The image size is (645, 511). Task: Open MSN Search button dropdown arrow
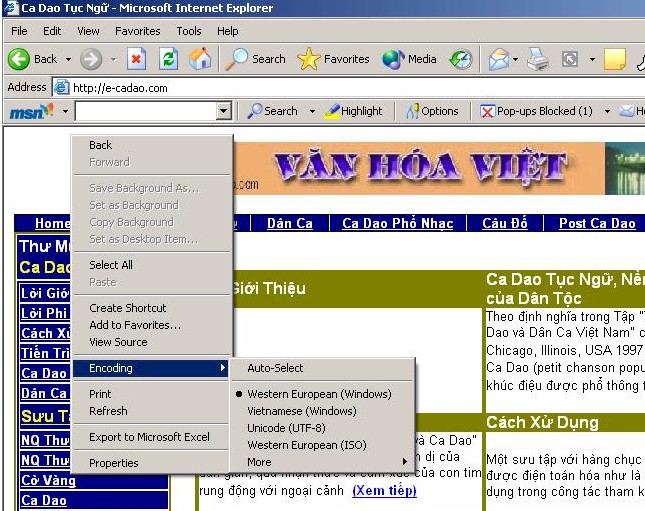pos(312,111)
